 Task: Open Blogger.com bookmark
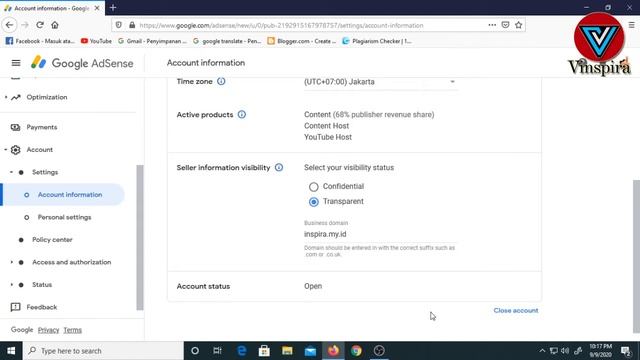pos(302,41)
